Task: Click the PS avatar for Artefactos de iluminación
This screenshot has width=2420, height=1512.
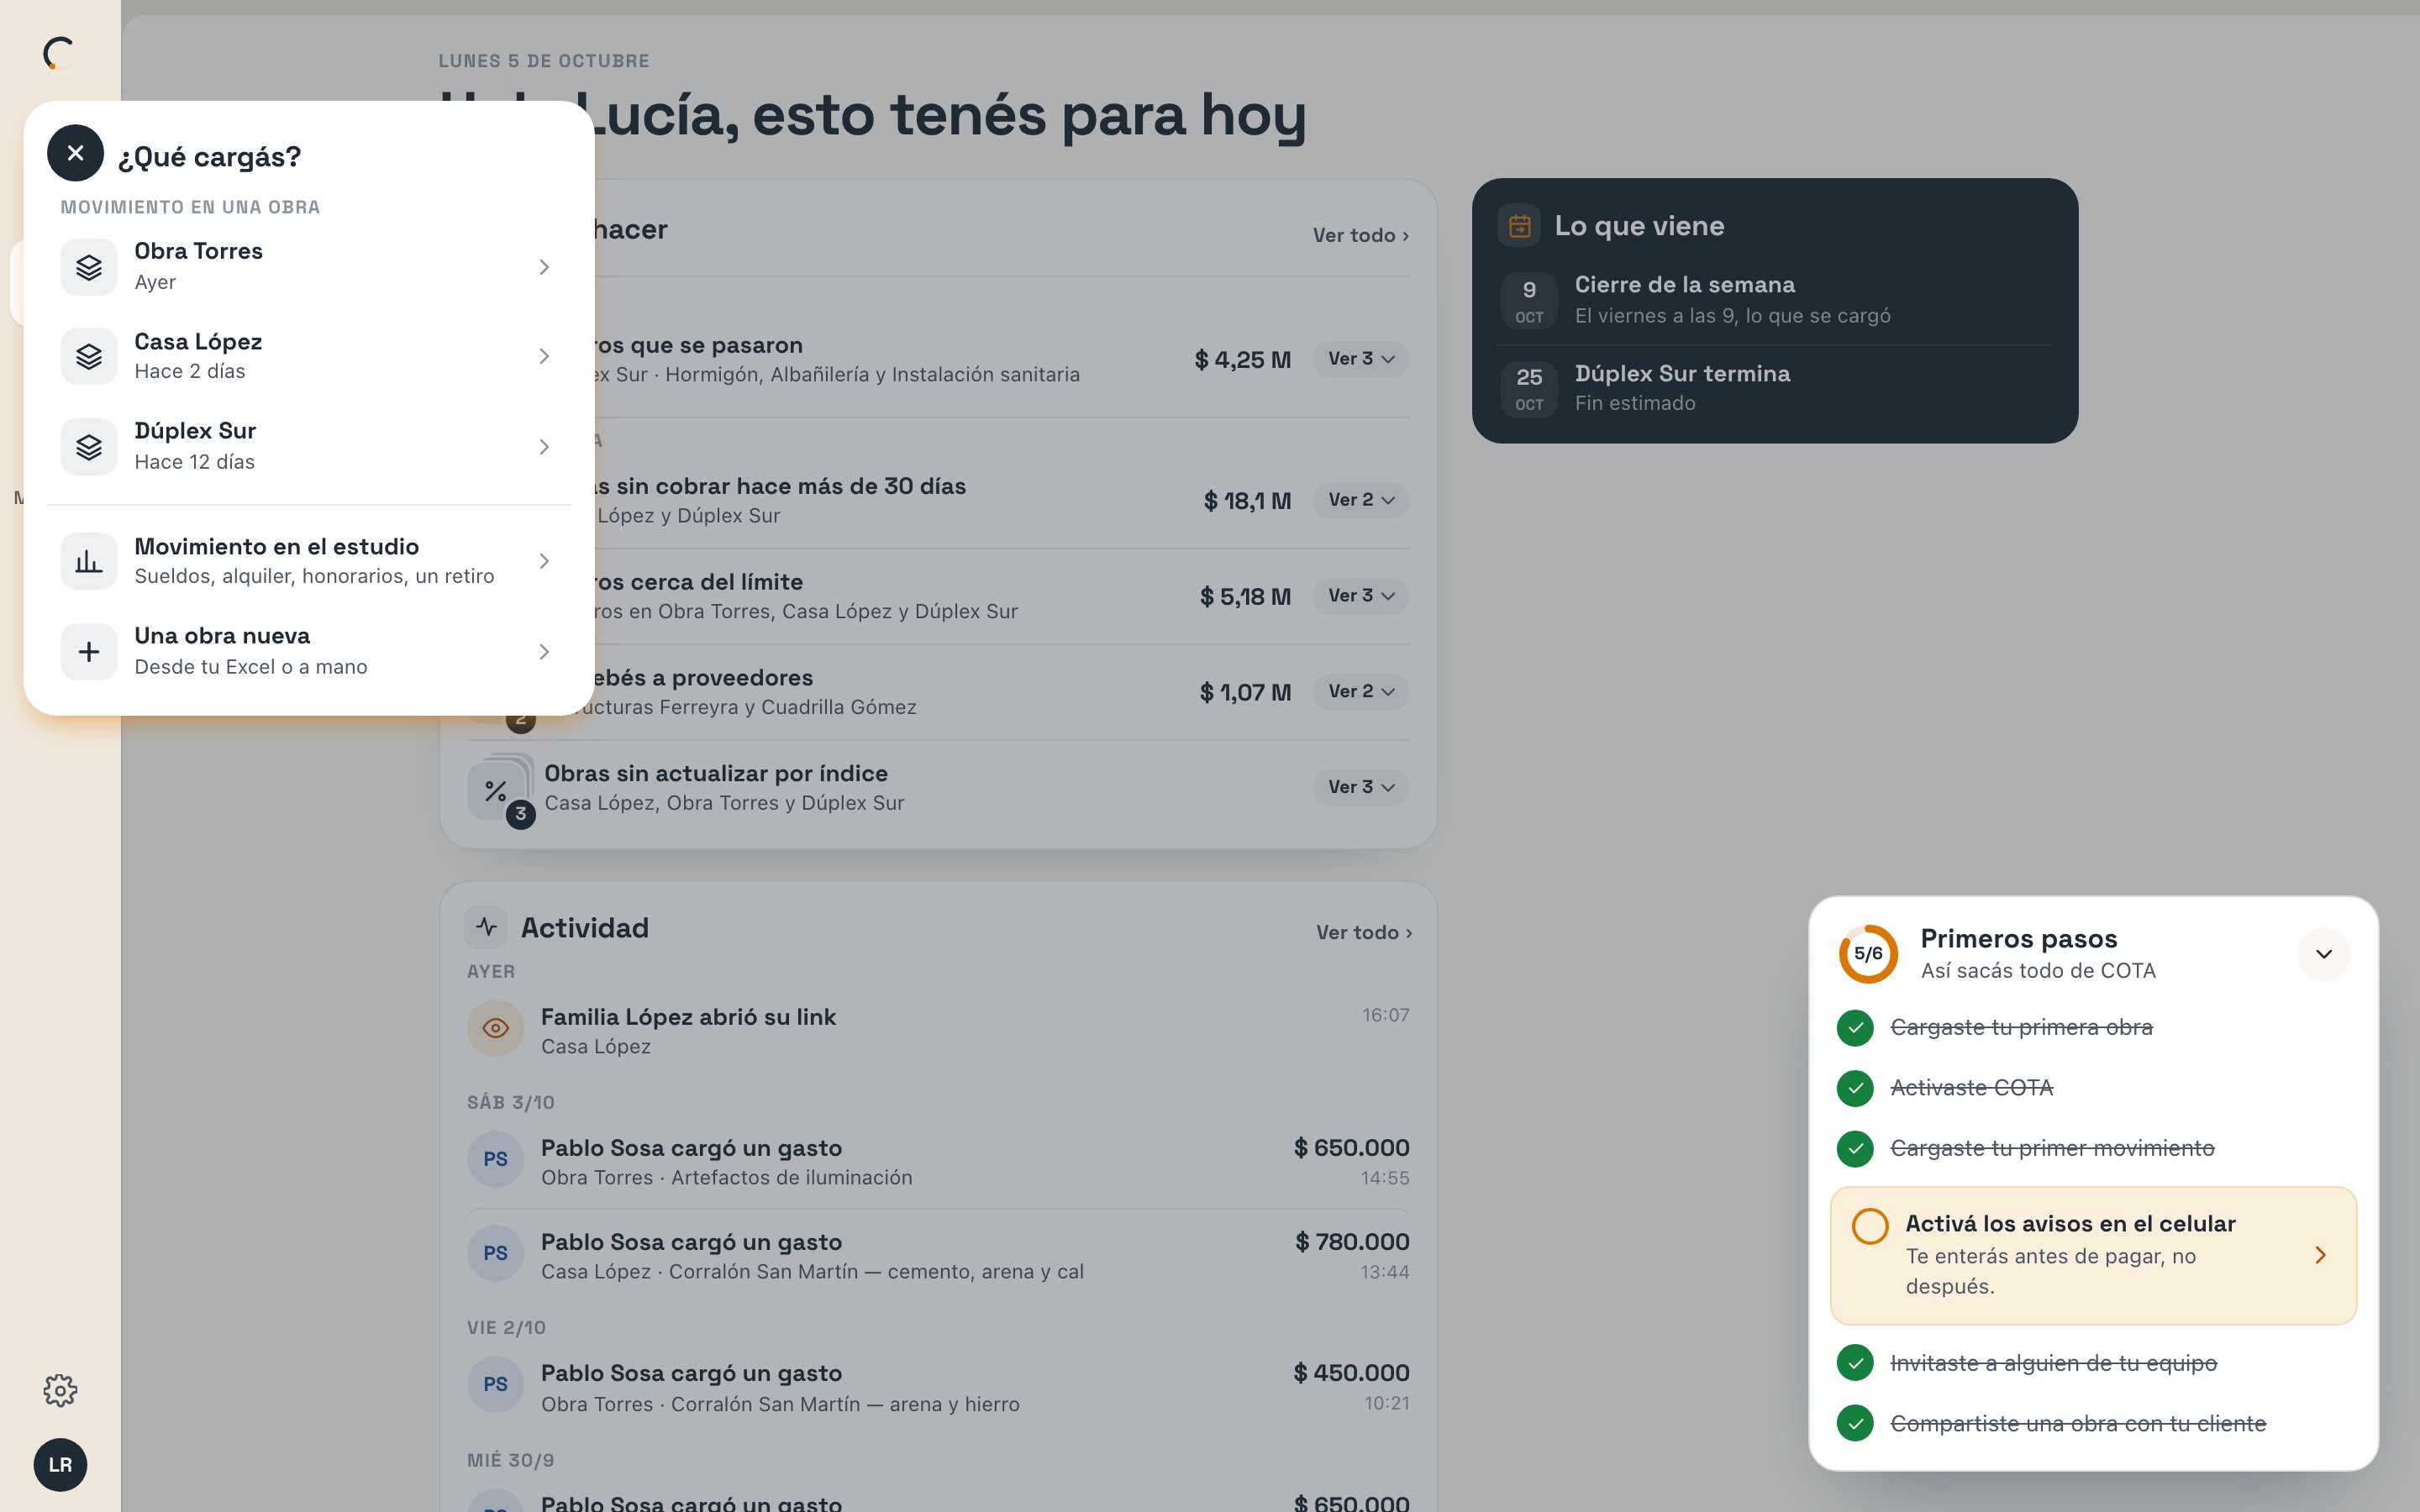Action: tap(495, 1159)
